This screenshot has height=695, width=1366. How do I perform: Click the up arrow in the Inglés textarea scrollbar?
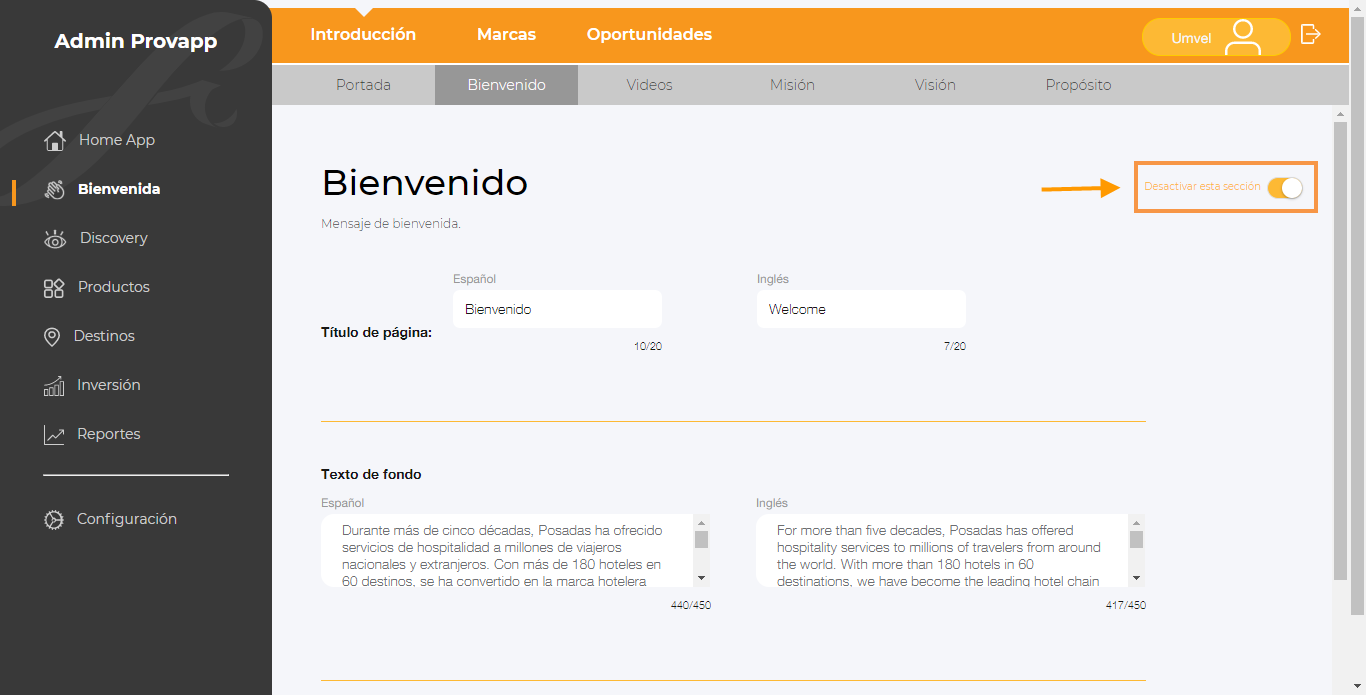(x=1136, y=522)
